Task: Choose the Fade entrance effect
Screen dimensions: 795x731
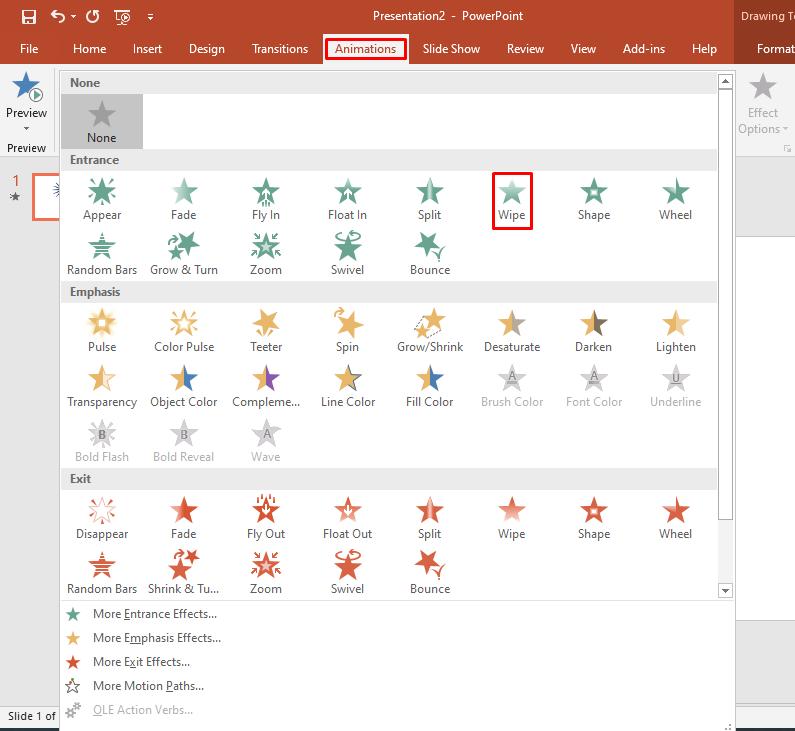Action: [184, 200]
